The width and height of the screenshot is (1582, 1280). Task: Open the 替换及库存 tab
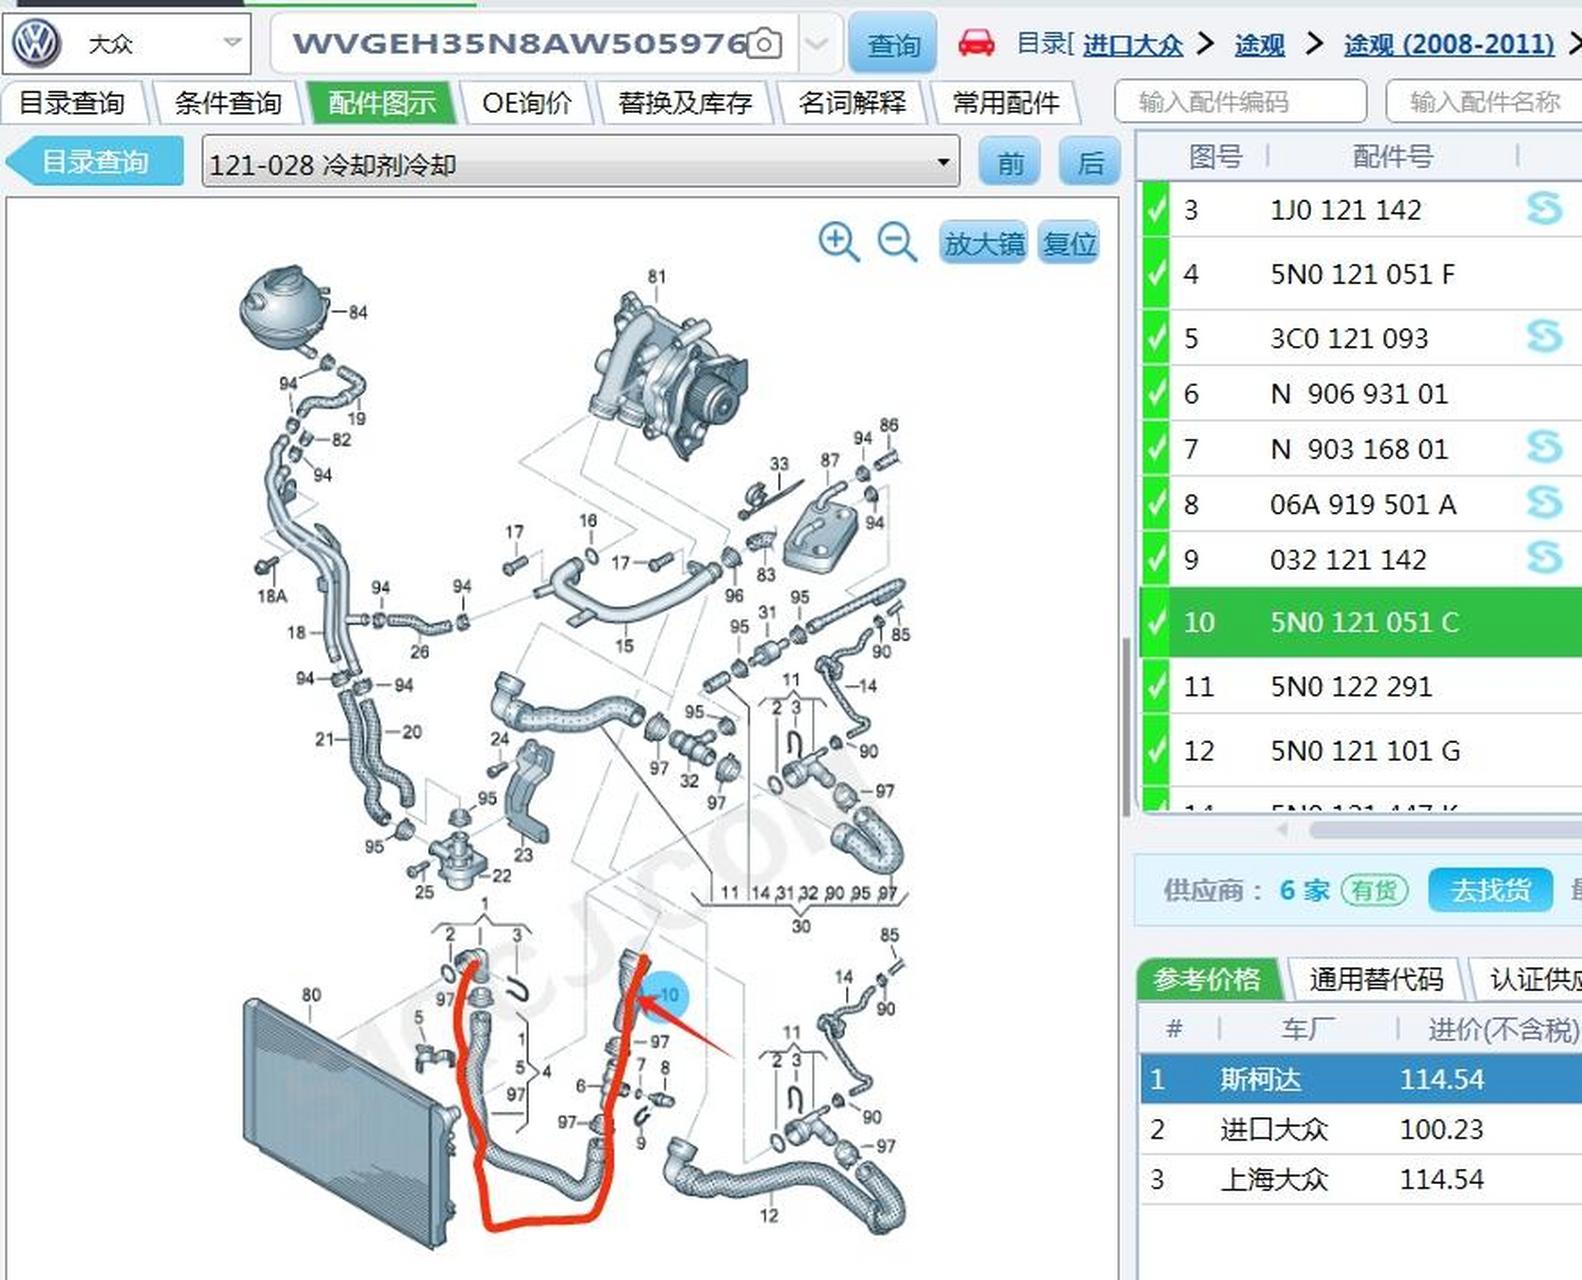[685, 102]
